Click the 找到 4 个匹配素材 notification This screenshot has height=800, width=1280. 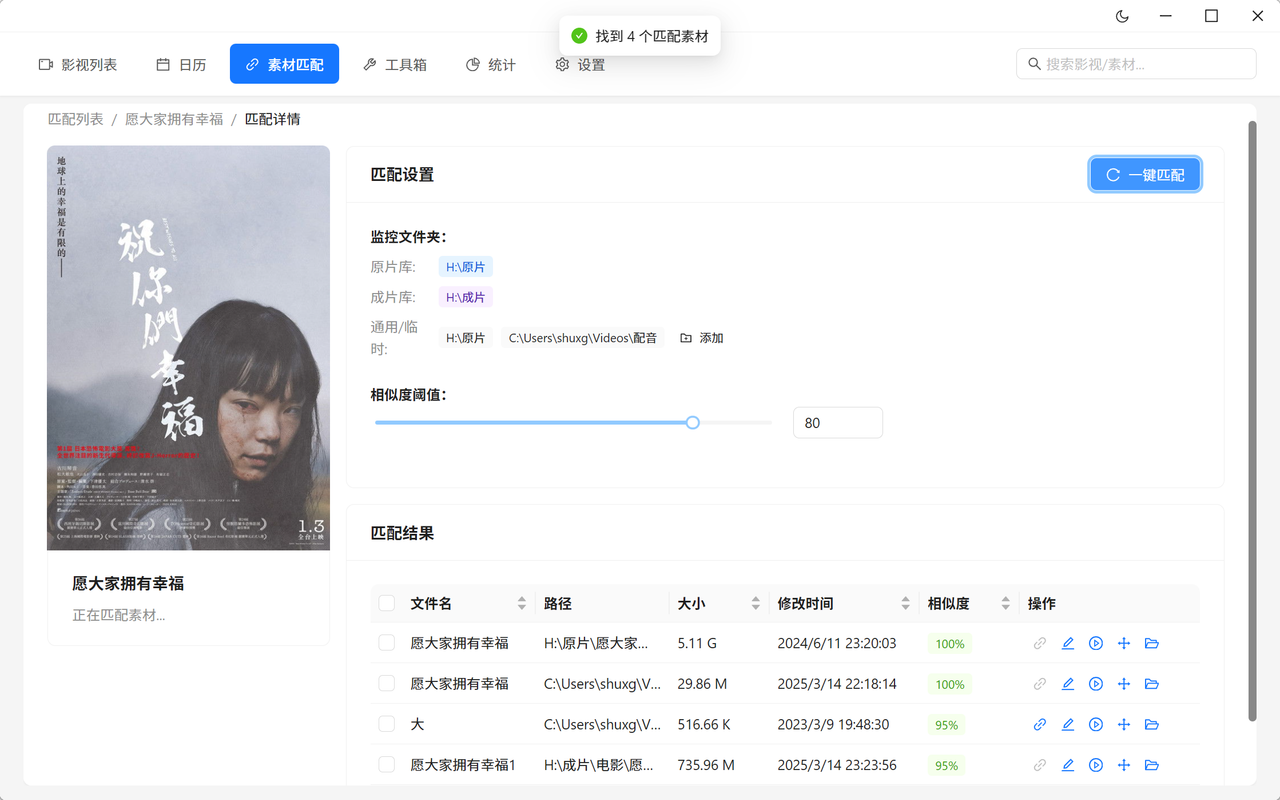pos(640,36)
